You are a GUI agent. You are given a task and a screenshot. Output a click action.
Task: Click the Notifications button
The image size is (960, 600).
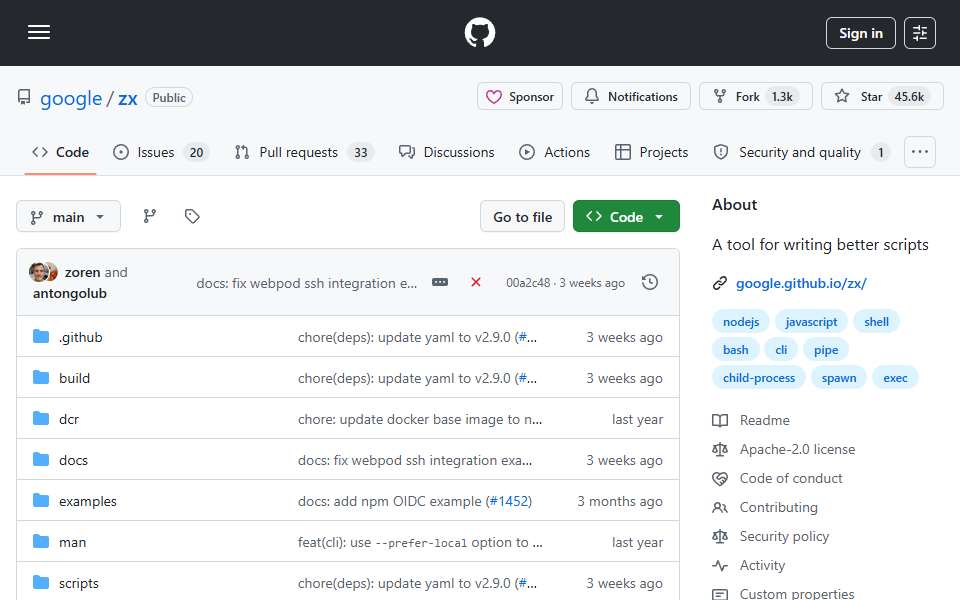tap(631, 97)
